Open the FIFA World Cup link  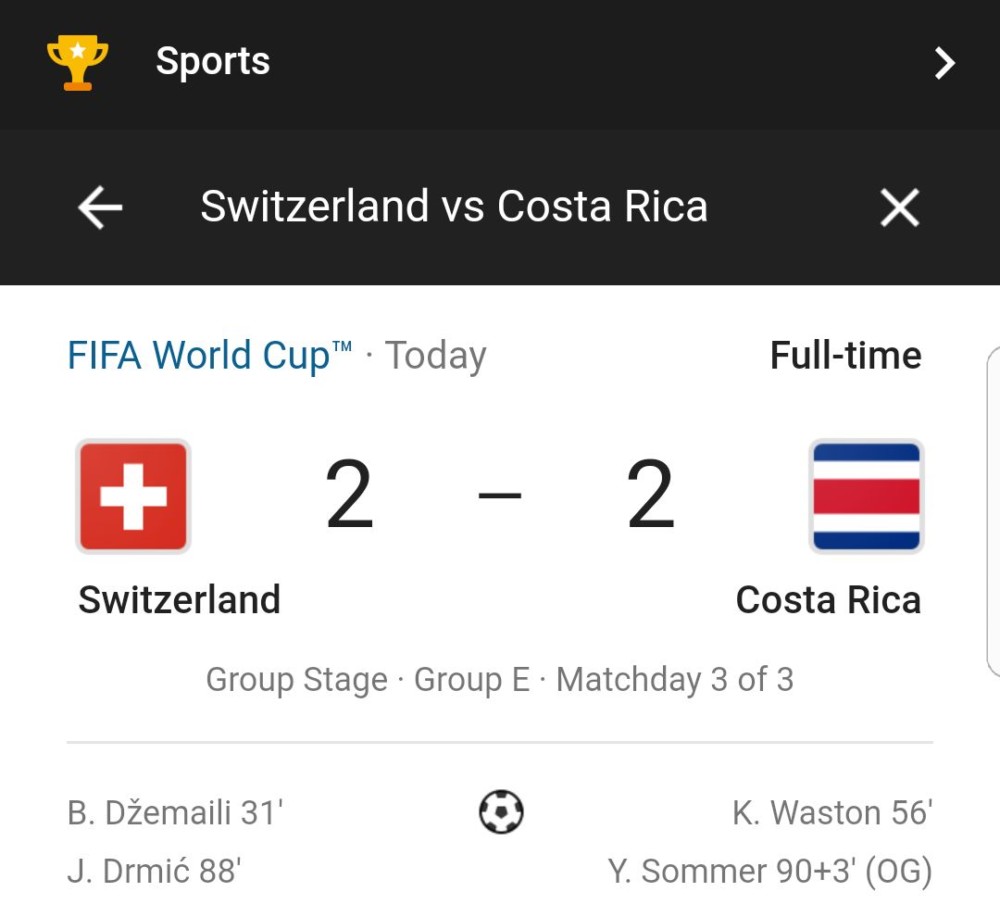209,355
